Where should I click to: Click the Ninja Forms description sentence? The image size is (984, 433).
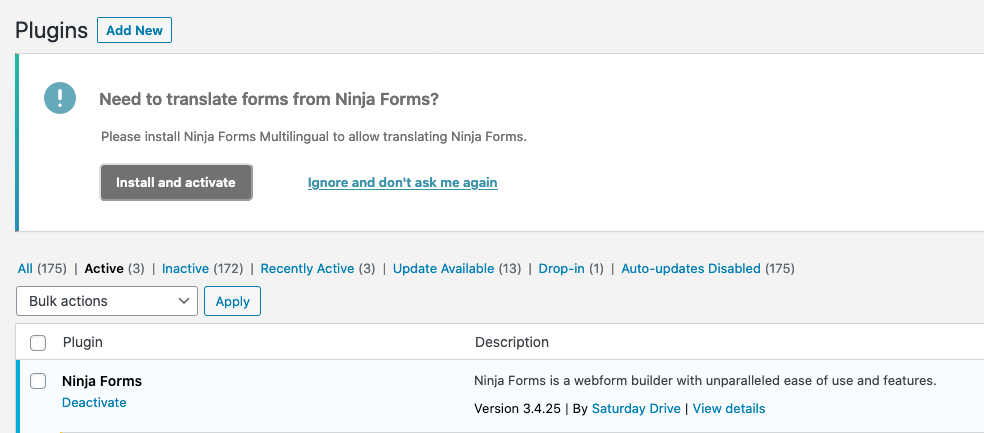[705, 381]
